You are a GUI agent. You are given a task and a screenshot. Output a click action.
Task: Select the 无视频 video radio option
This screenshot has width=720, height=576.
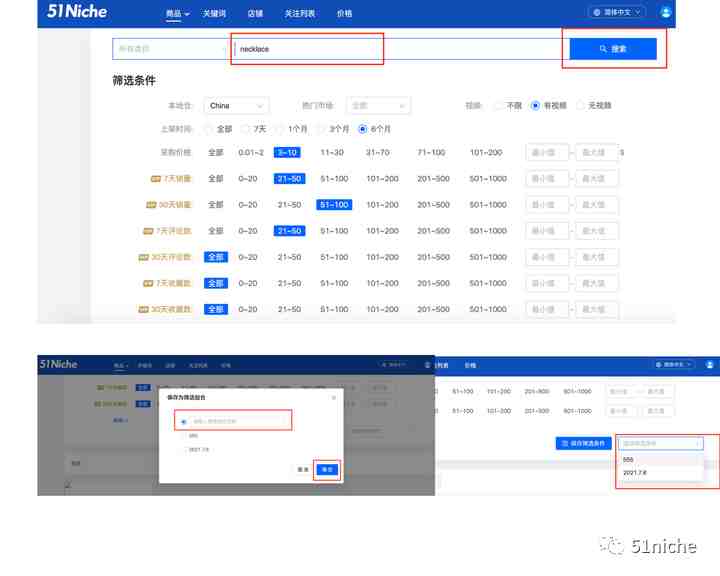[580, 106]
